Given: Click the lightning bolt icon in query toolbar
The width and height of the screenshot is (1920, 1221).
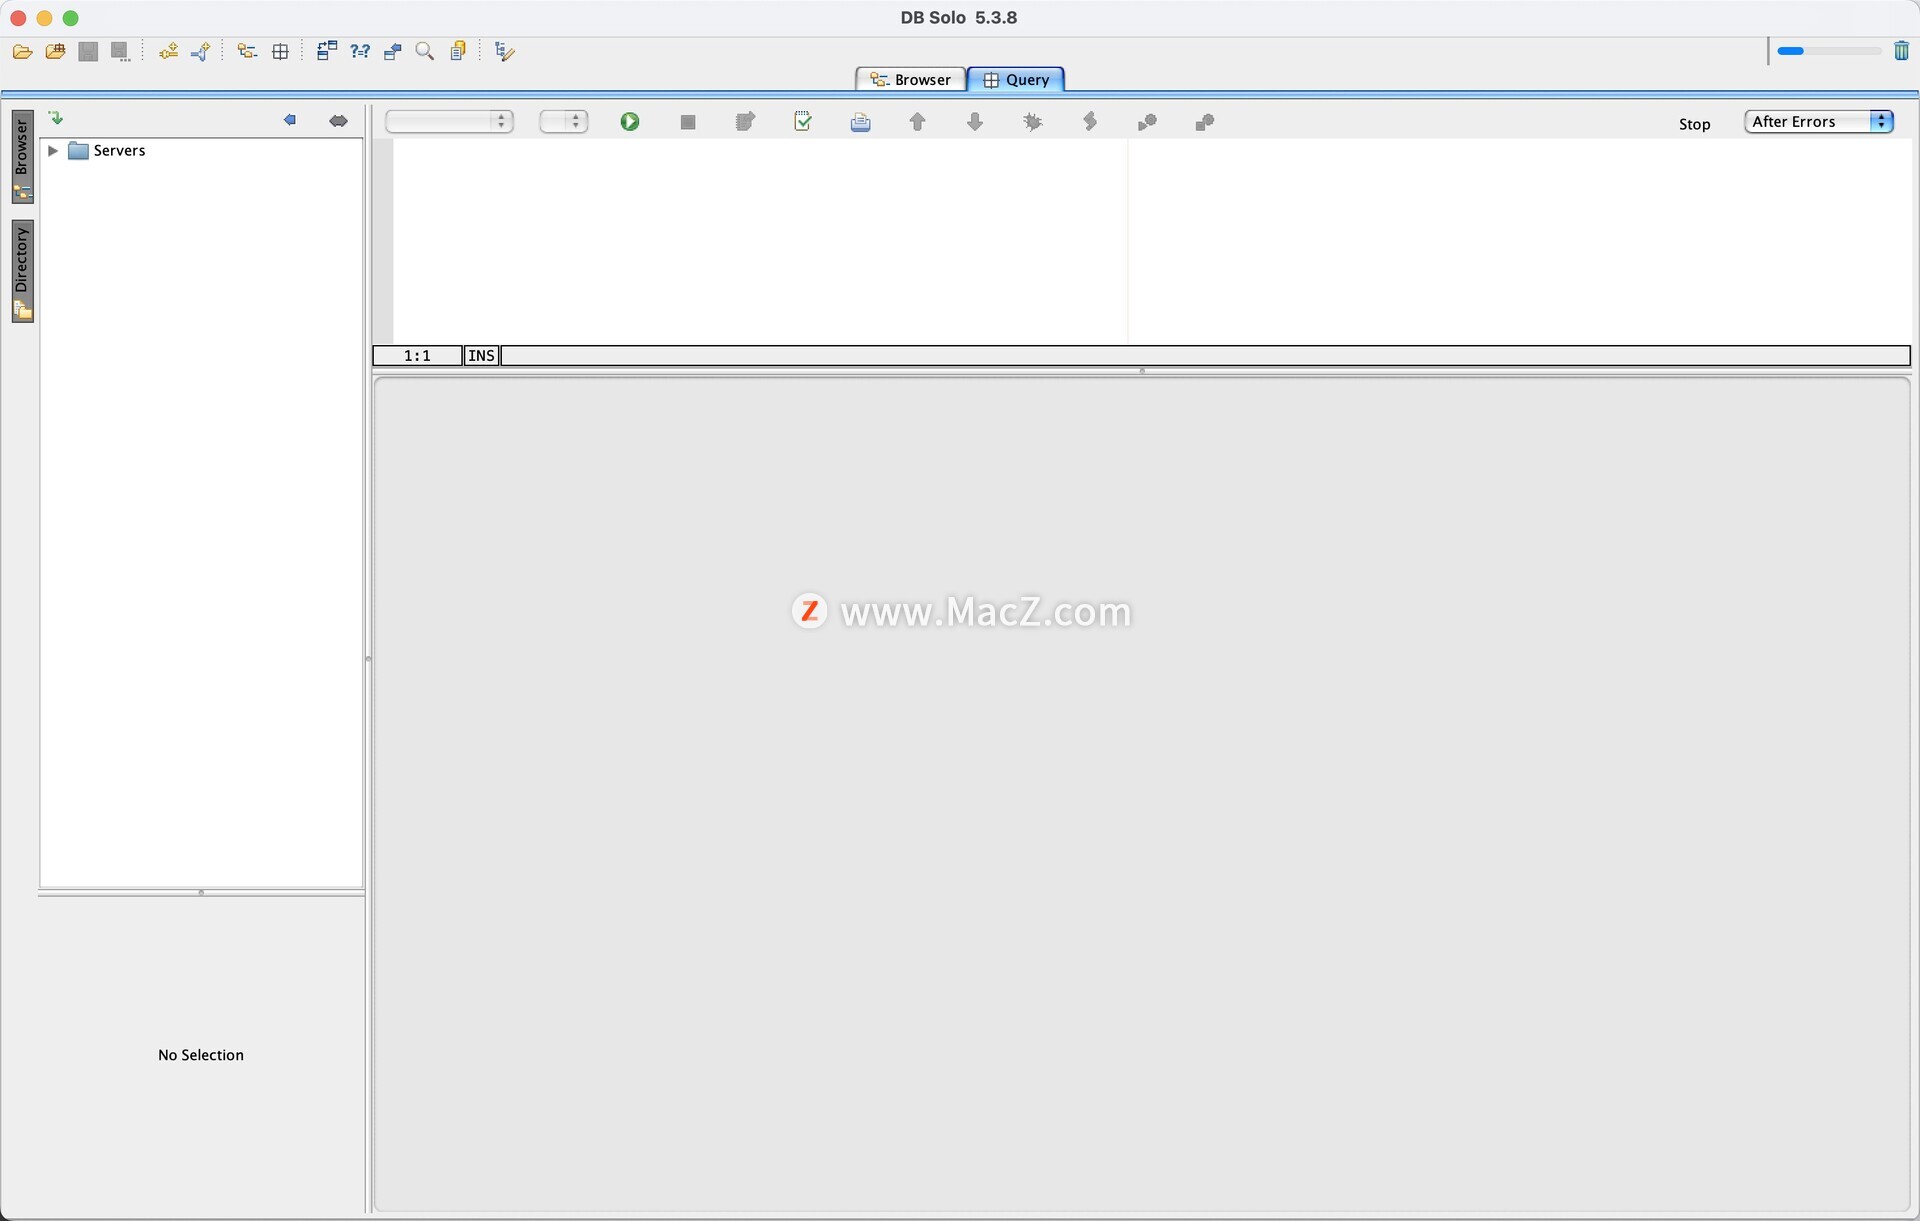Looking at the screenshot, I should [x=1090, y=122].
